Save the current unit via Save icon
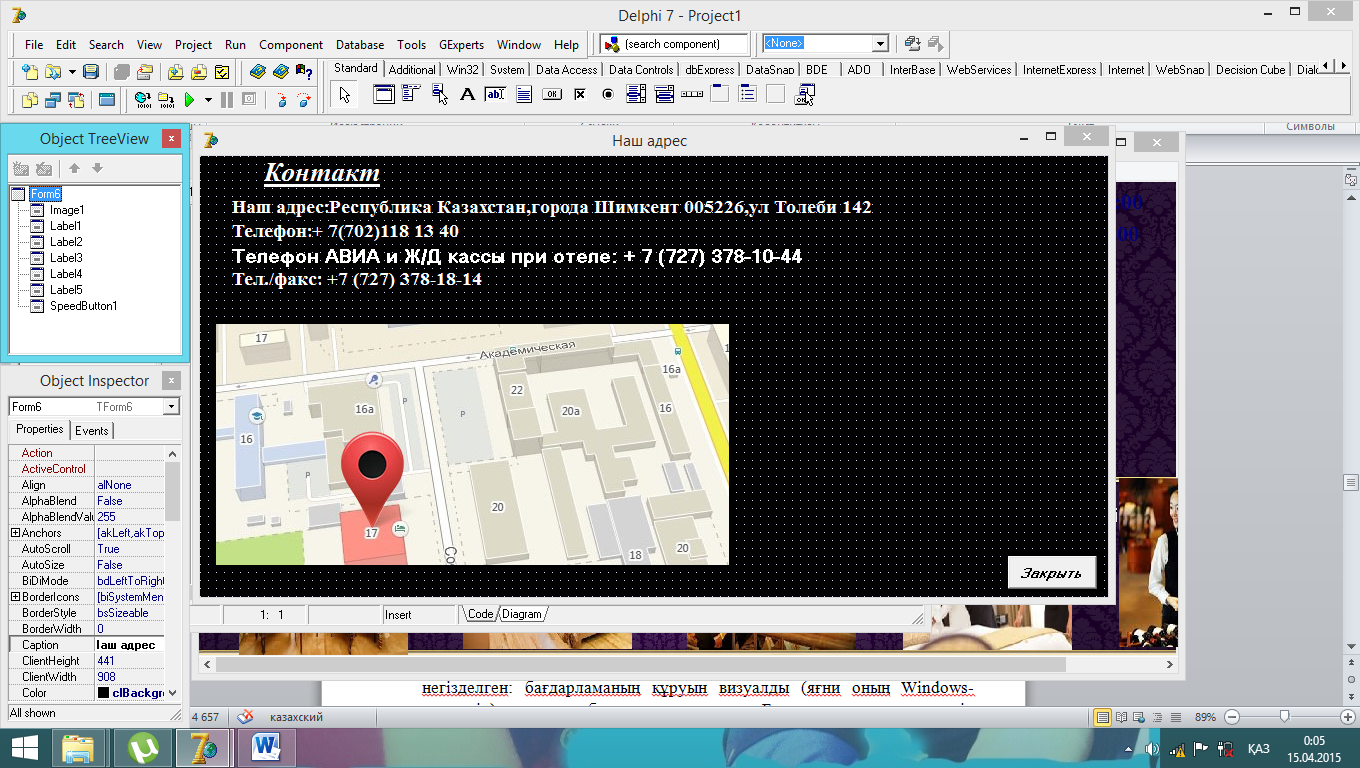Image resolution: width=1360 pixels, height=768 pixels. coord(91,72)
